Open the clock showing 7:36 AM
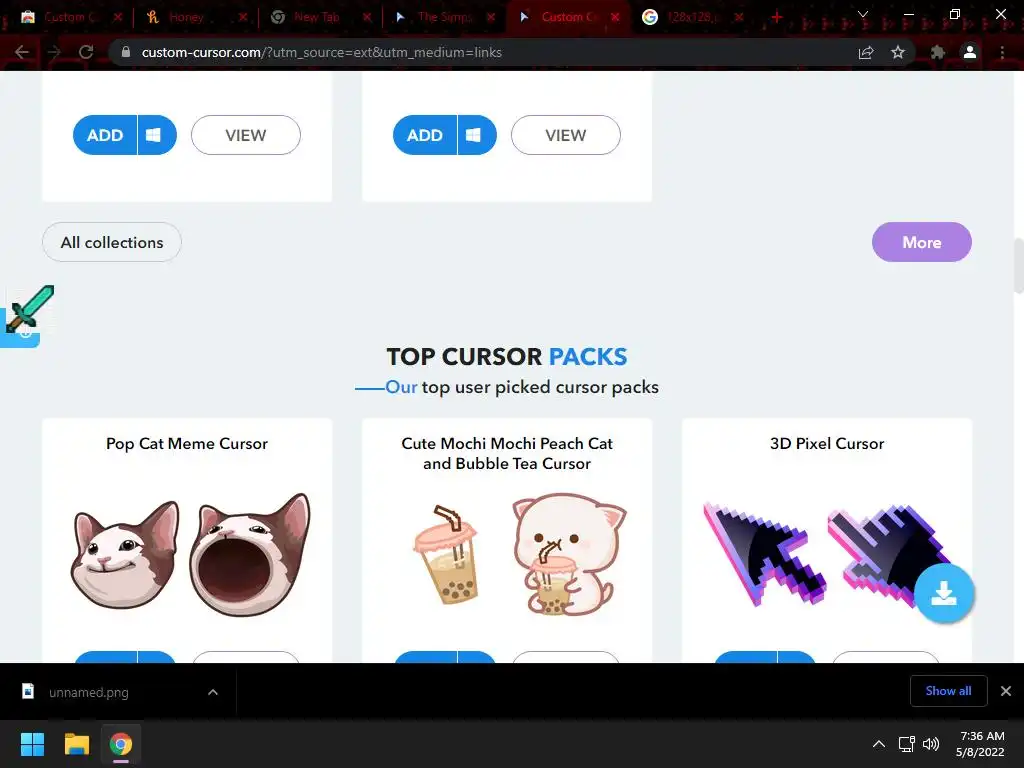The image size is (1024, 768). (x=980, y=744)
